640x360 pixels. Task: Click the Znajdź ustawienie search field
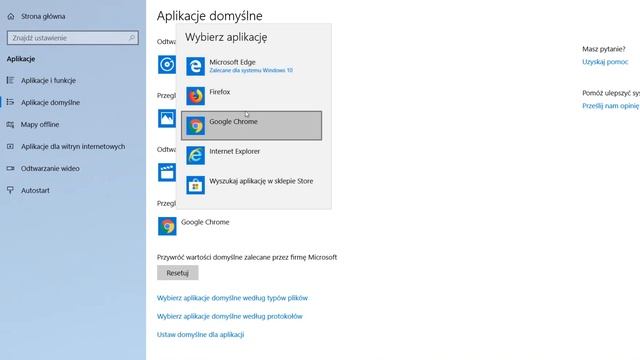73,38
